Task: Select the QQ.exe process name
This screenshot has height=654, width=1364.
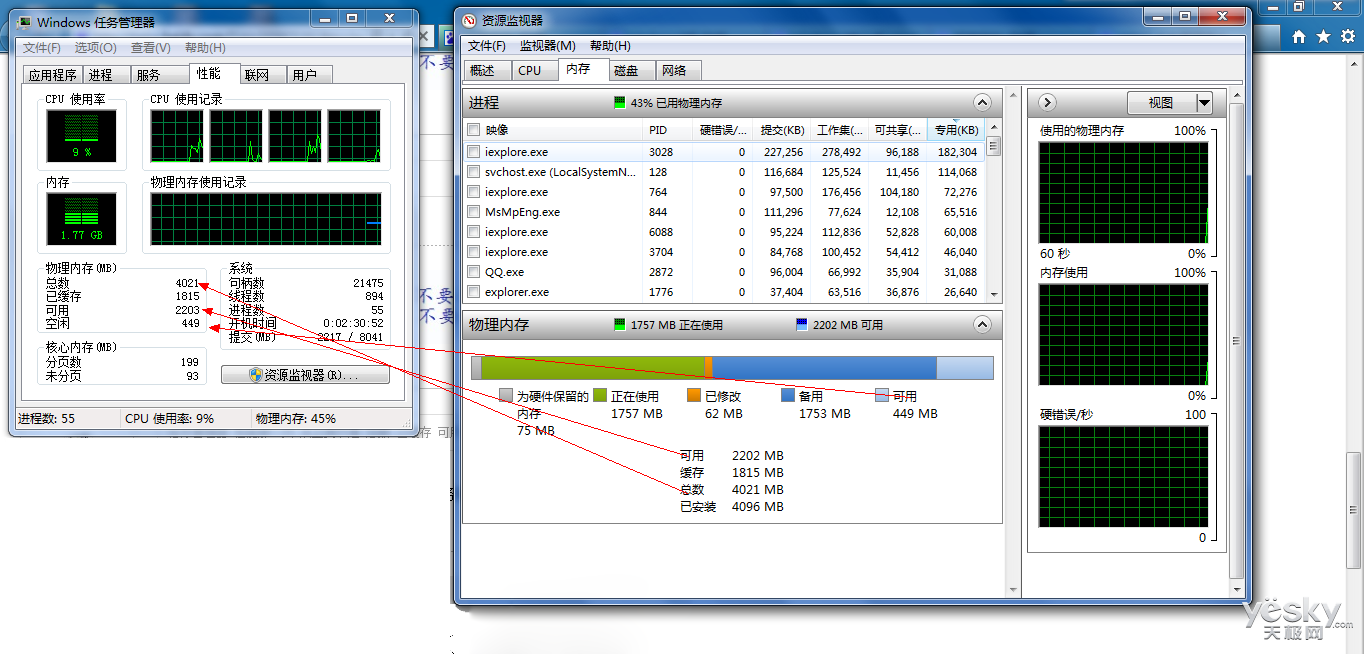Action: (505, 272)
